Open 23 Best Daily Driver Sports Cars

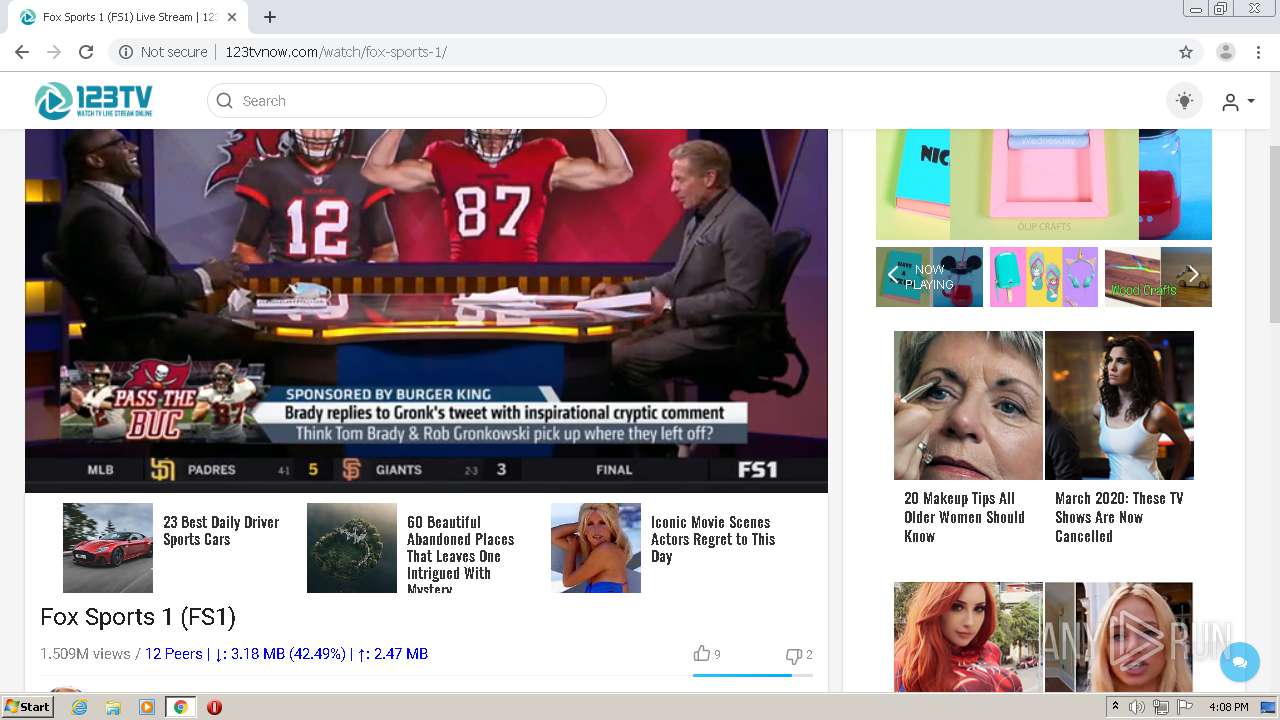click(221, 531)
